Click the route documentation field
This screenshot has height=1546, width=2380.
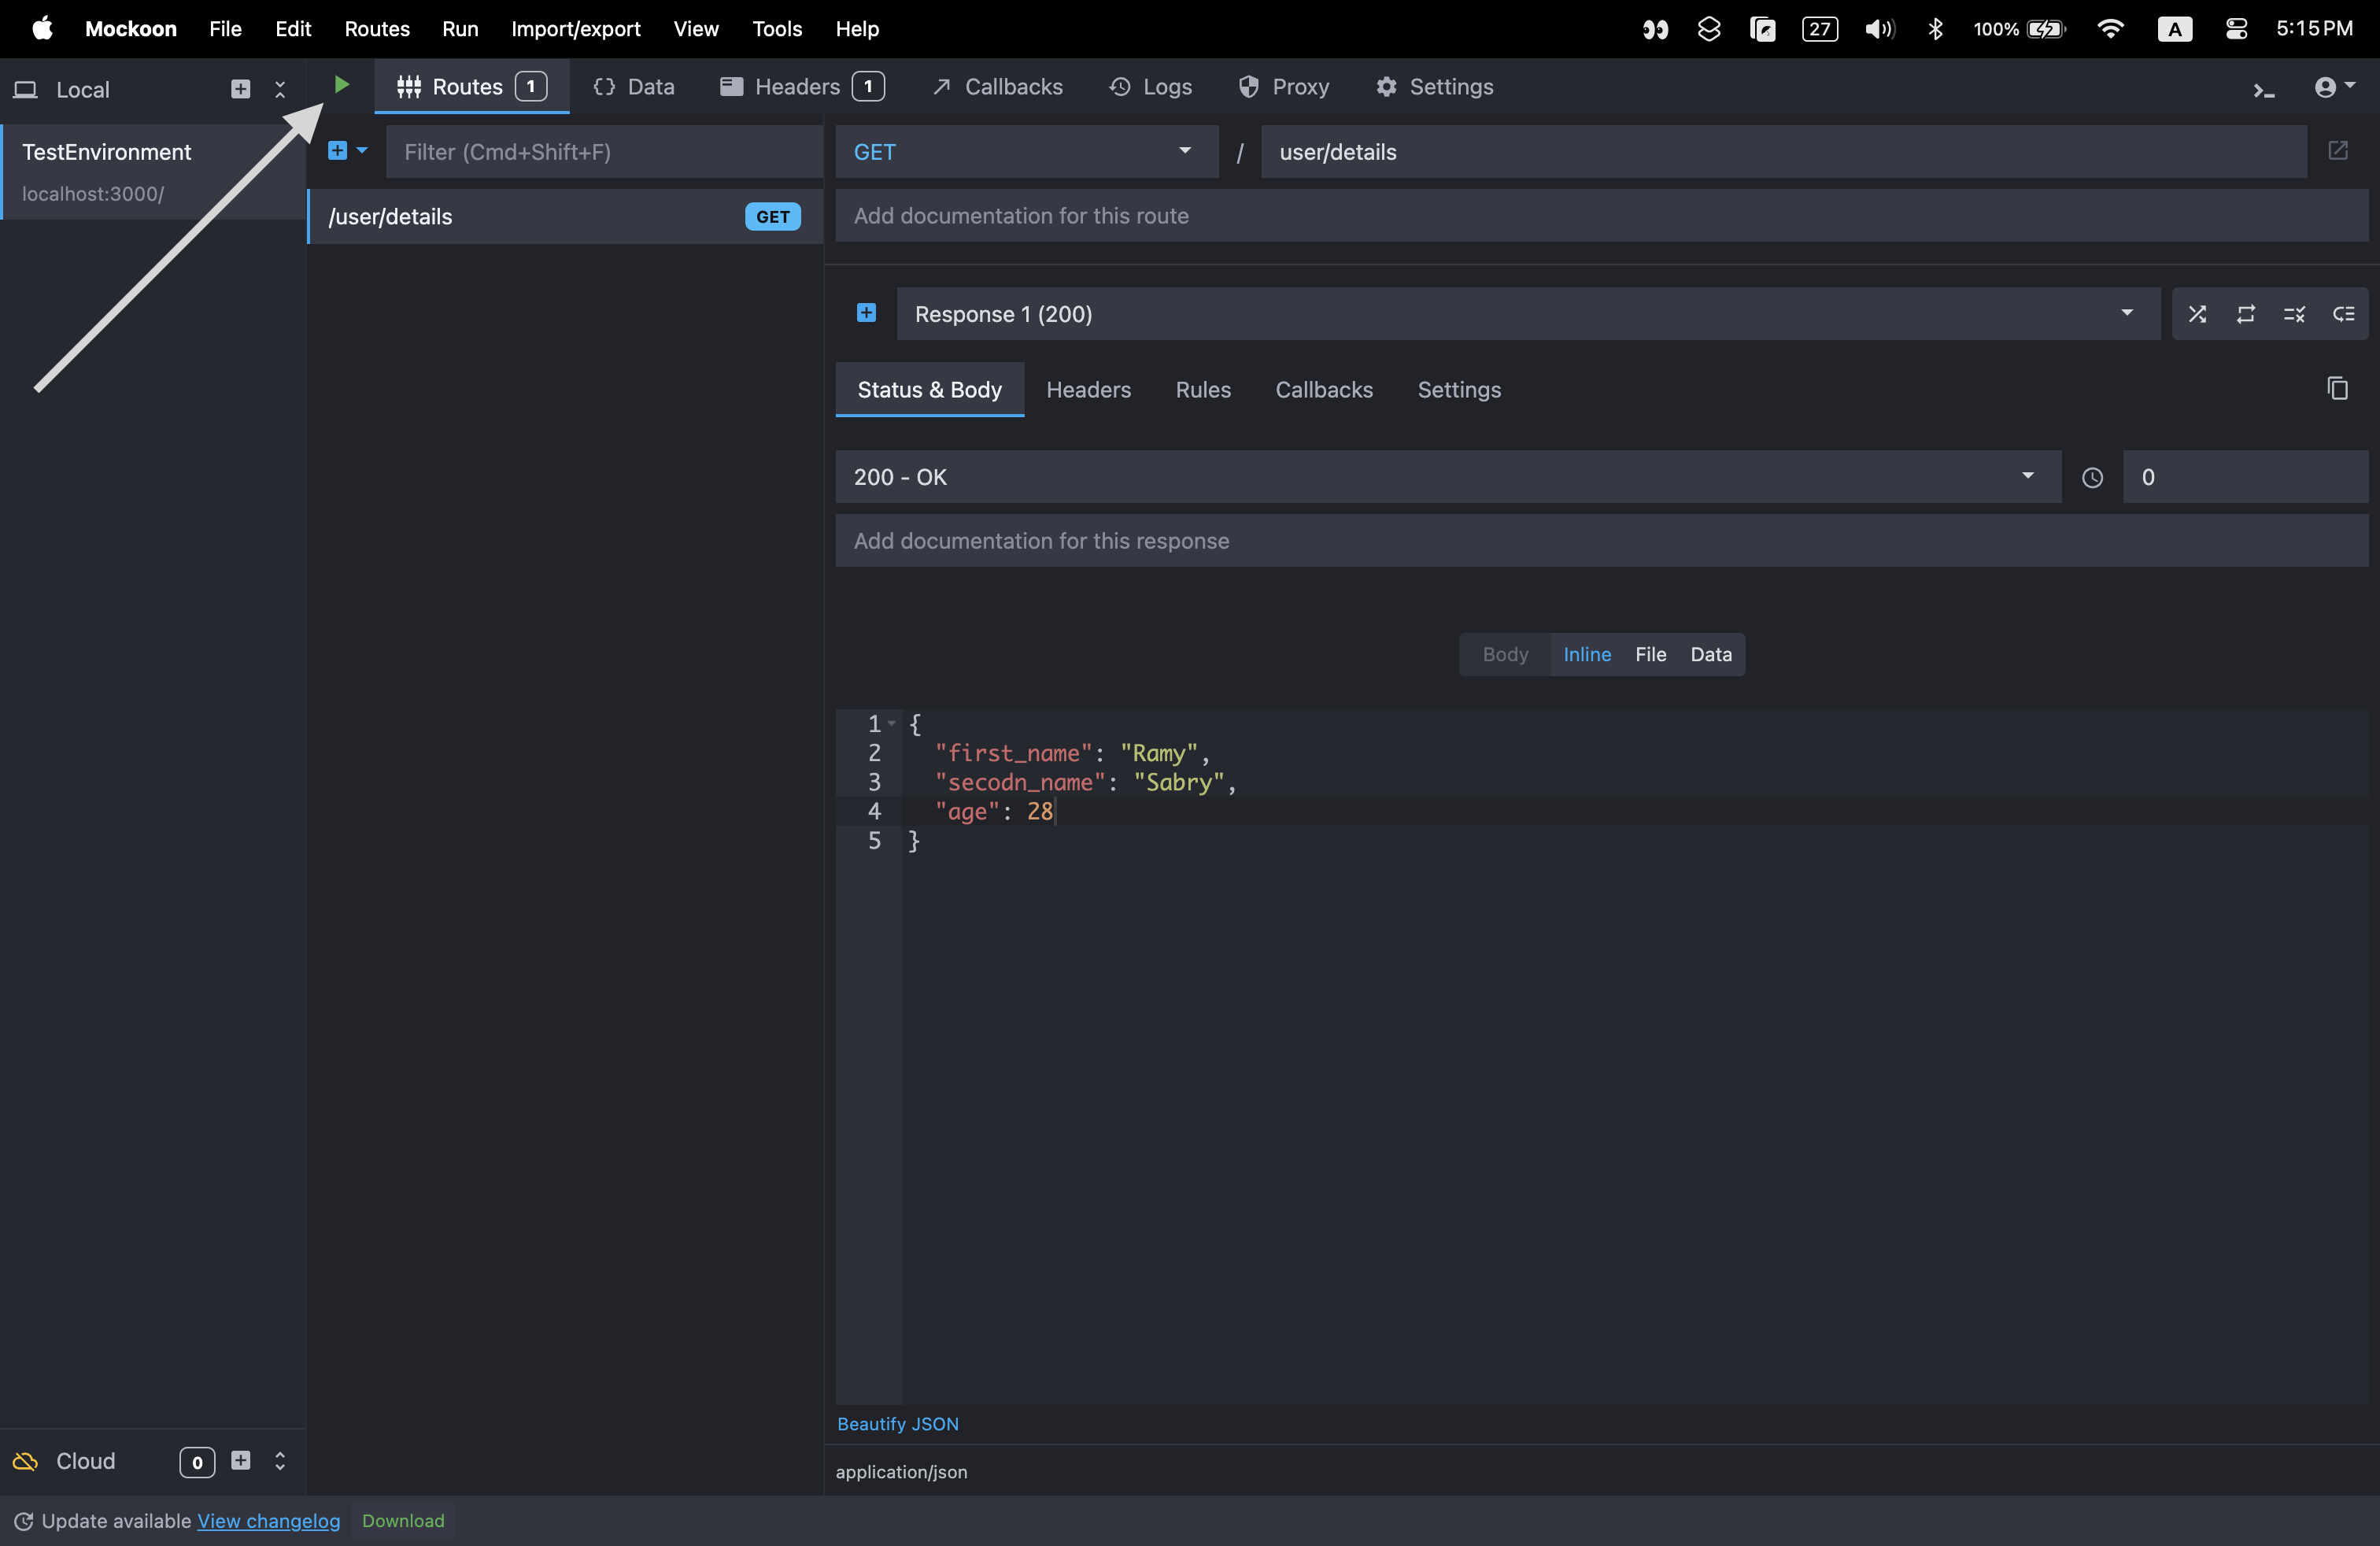1601,216
